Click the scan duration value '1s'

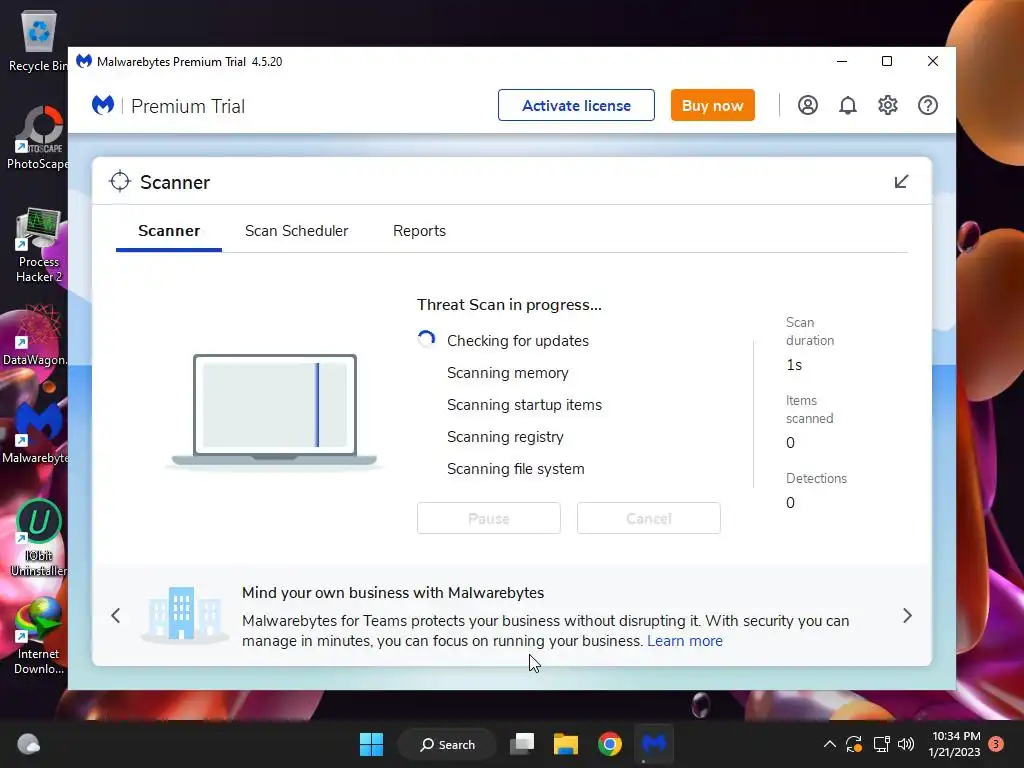coord(794,365)
